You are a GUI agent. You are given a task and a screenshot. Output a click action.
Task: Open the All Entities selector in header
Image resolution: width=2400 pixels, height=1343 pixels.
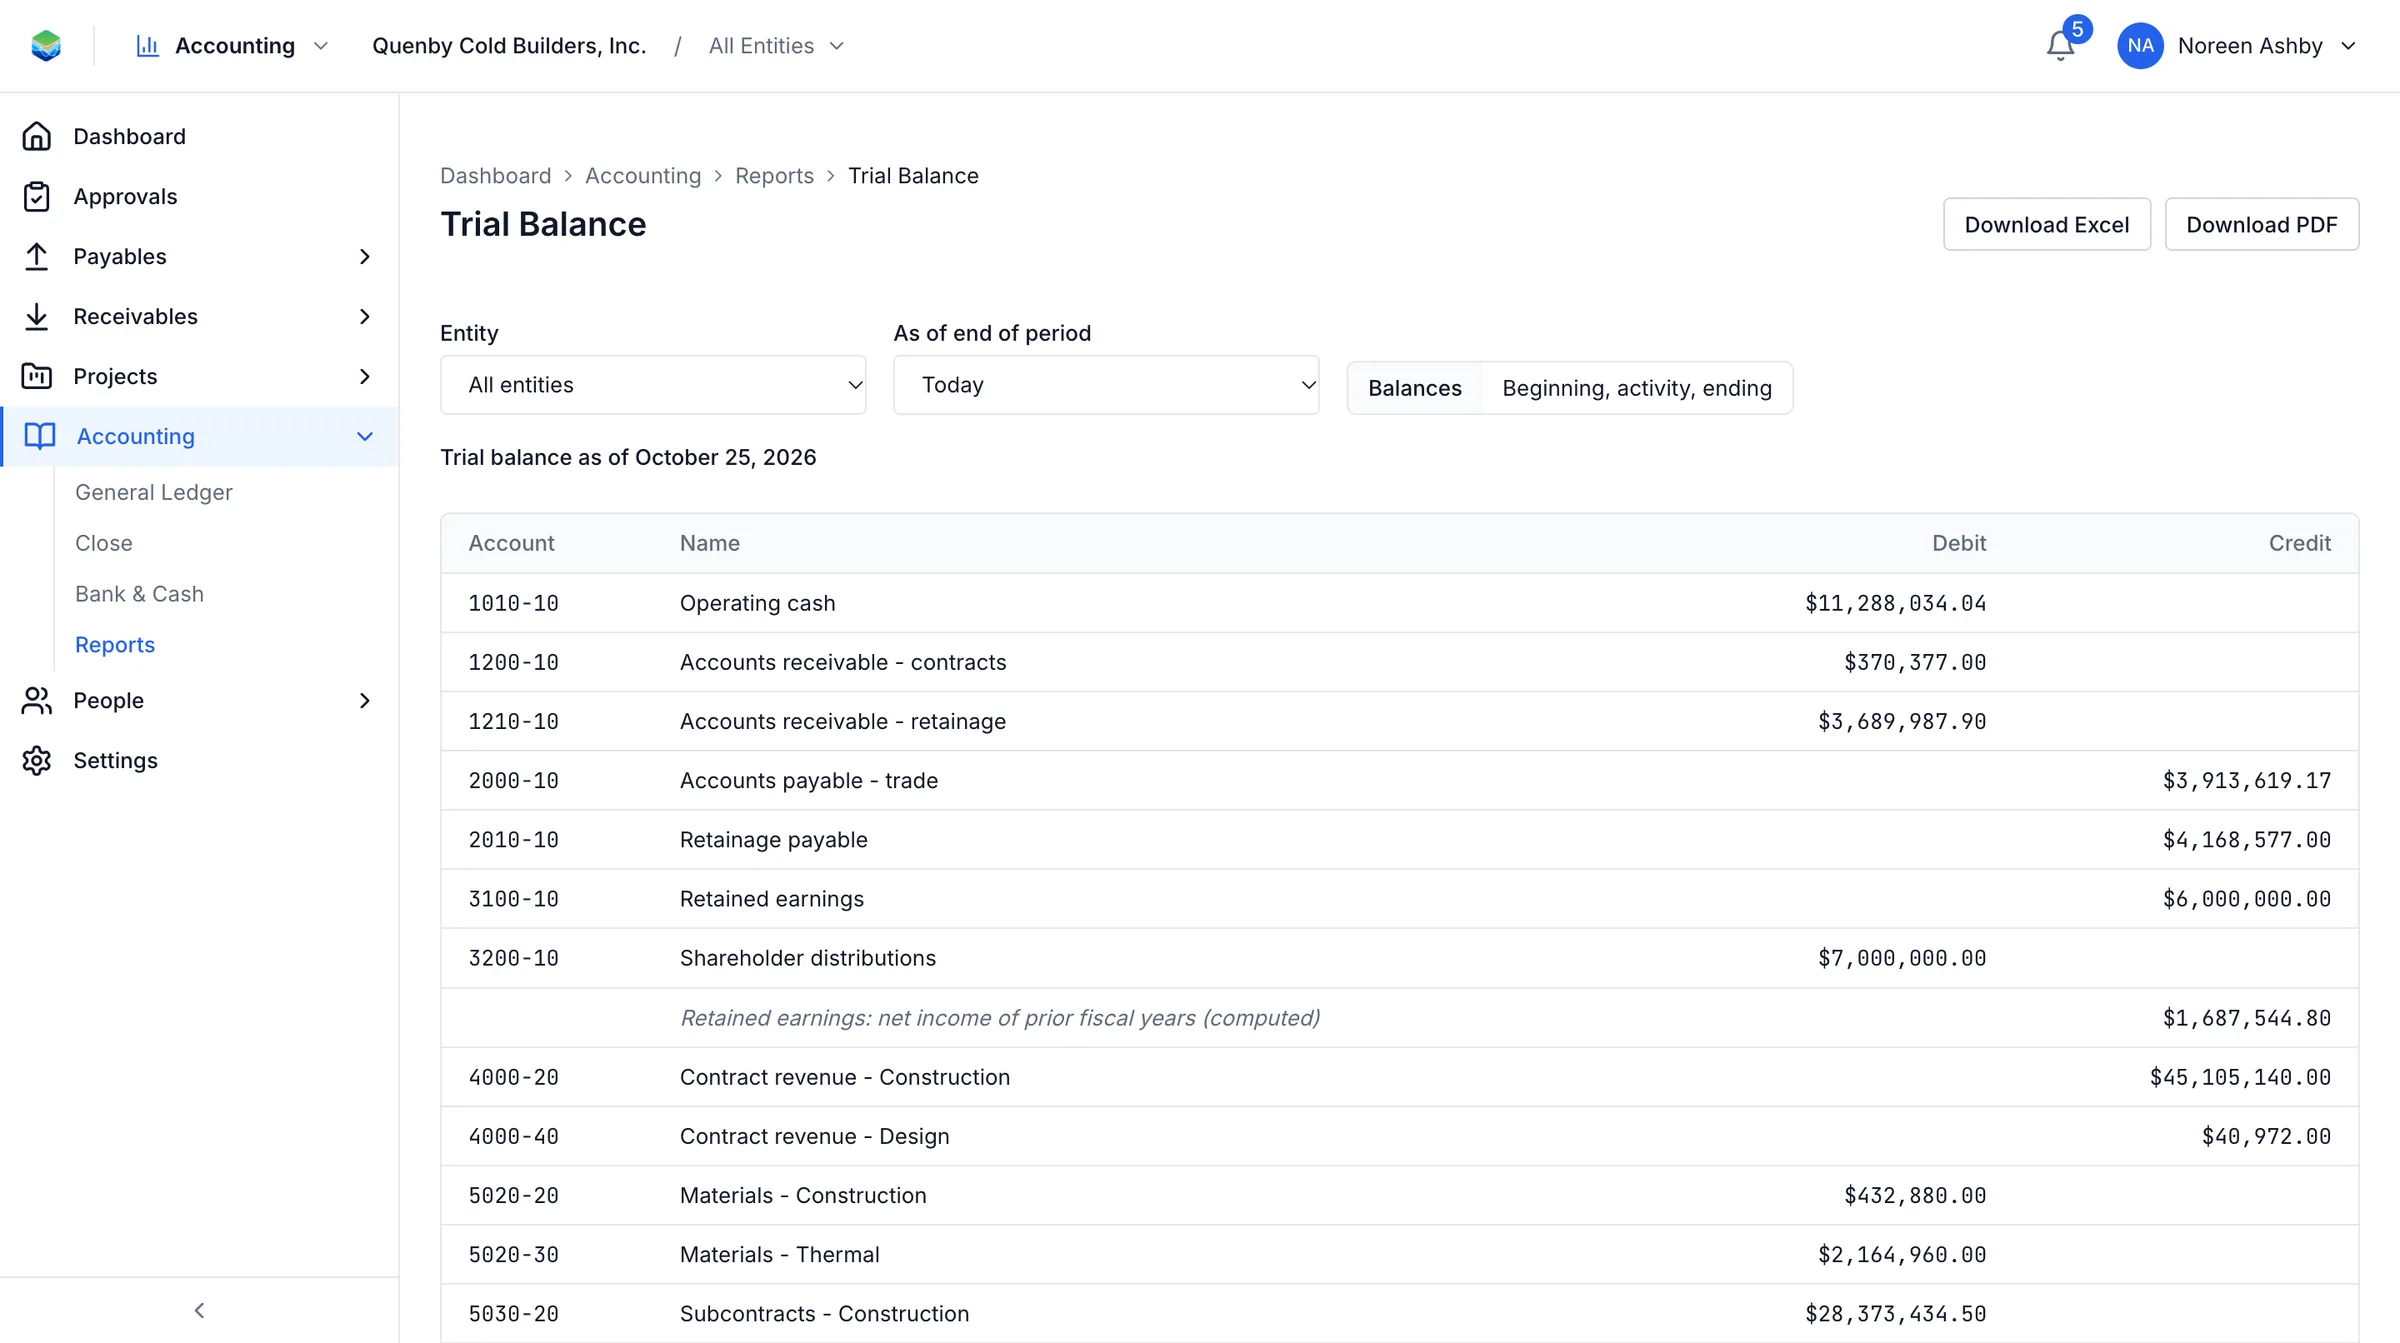click(776, 46)
